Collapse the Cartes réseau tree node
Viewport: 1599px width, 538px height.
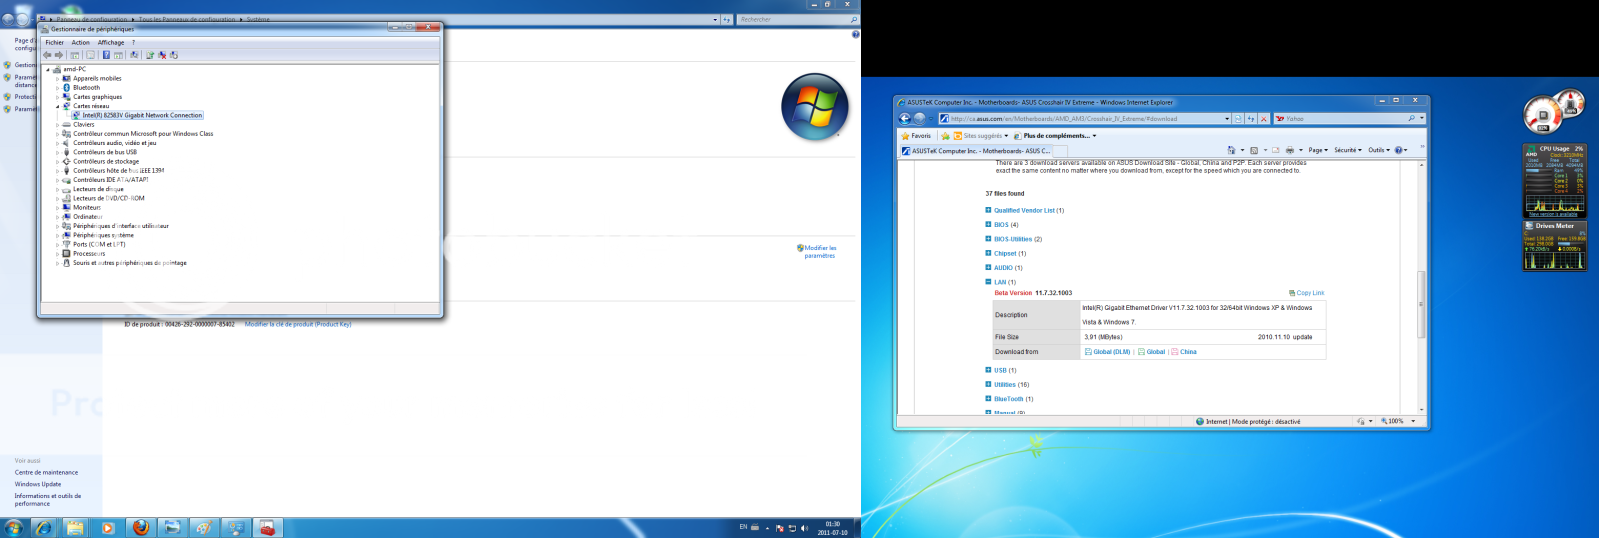(58, 106)
